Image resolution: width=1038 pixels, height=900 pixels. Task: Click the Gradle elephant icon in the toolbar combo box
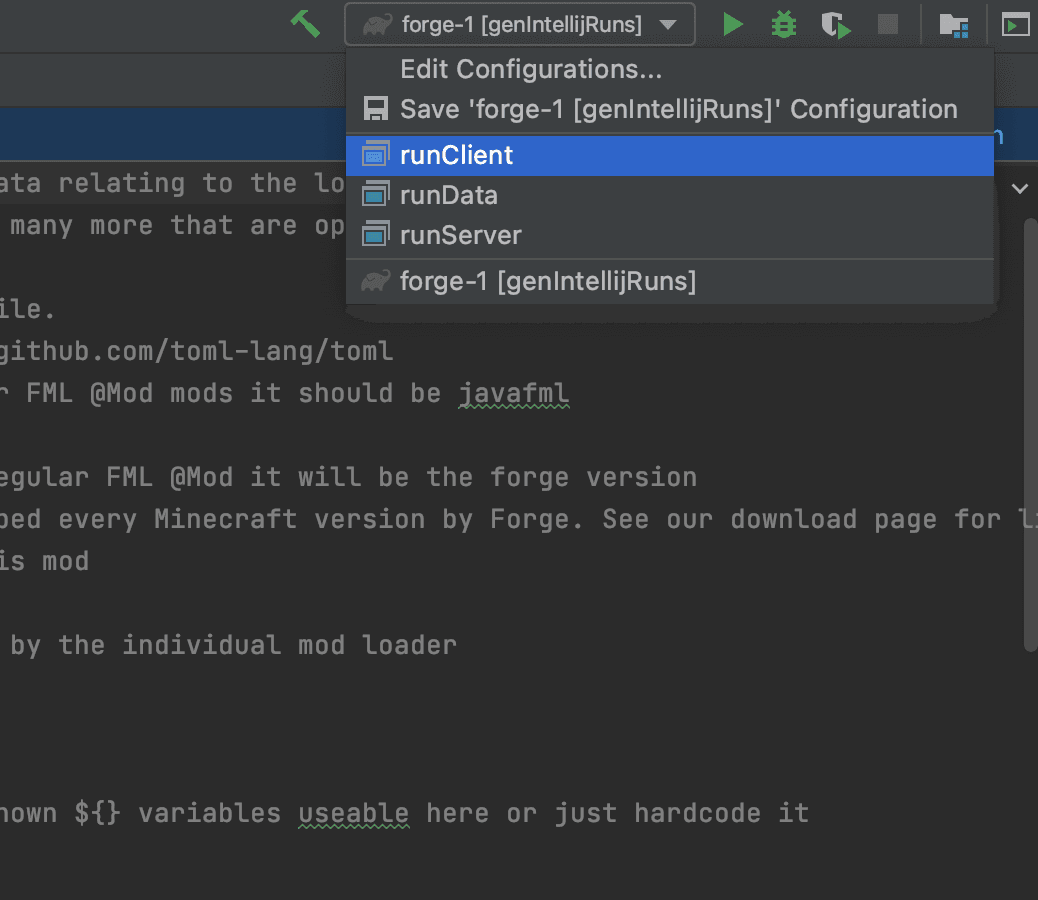[x=377, y=25]
